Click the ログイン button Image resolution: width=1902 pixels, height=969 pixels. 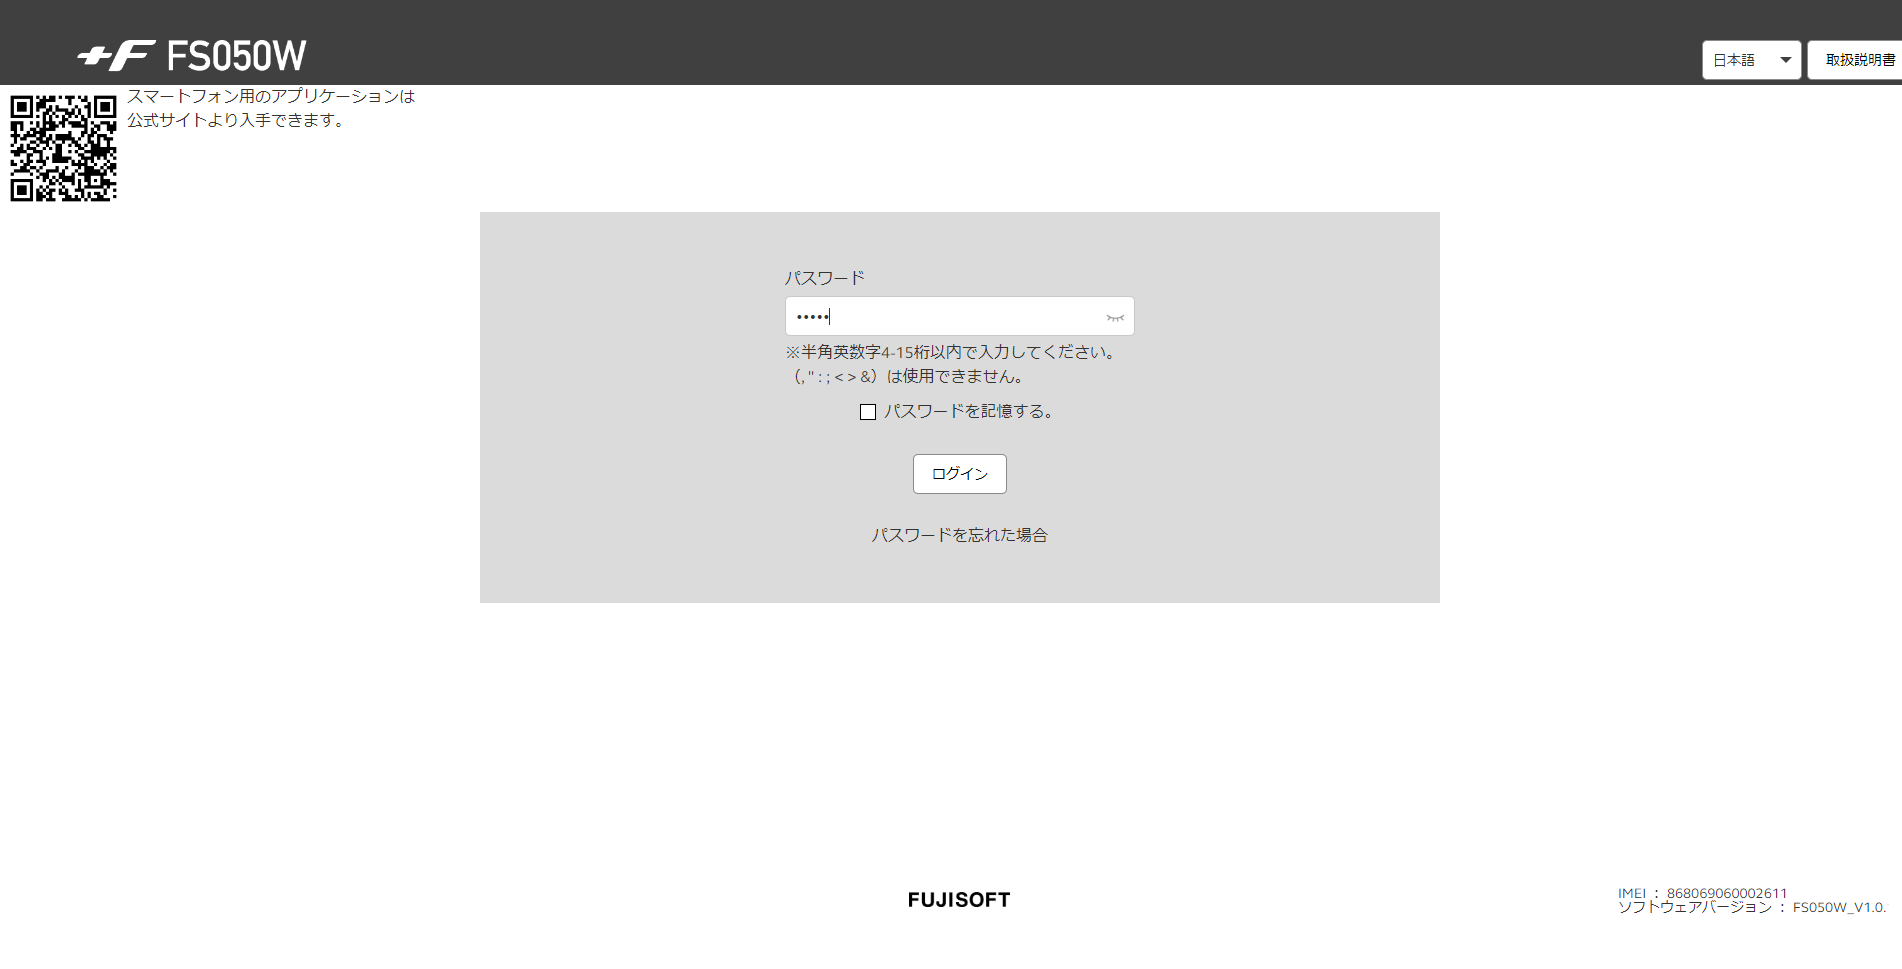coord(960,474)
